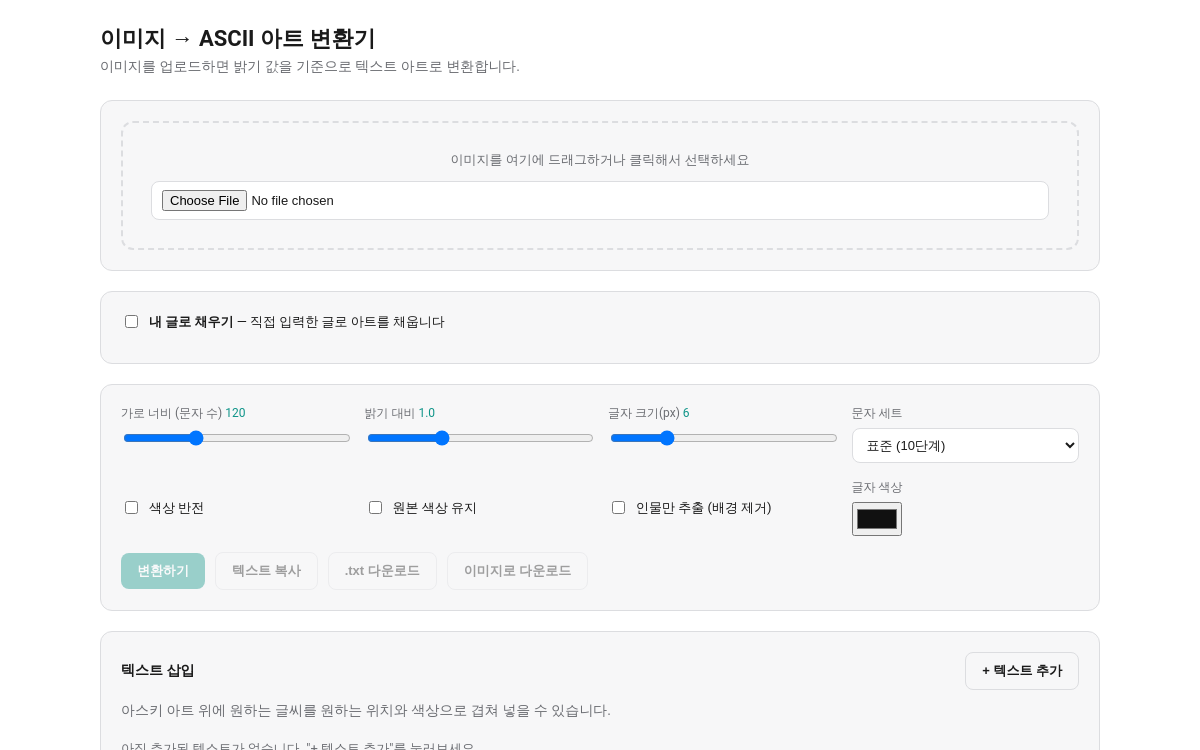Screen dimensions: 1200x750
Task: Click the 글자 크기 slider
Action: [x=724, y=438]
